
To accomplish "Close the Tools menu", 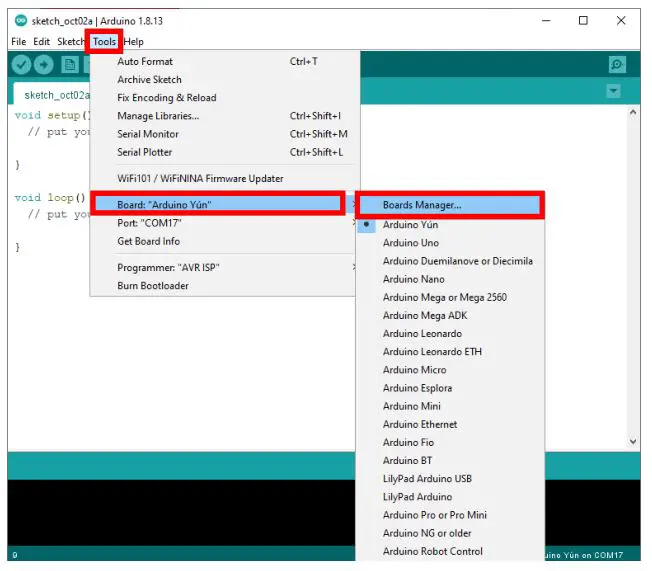I will click(104, 42).
